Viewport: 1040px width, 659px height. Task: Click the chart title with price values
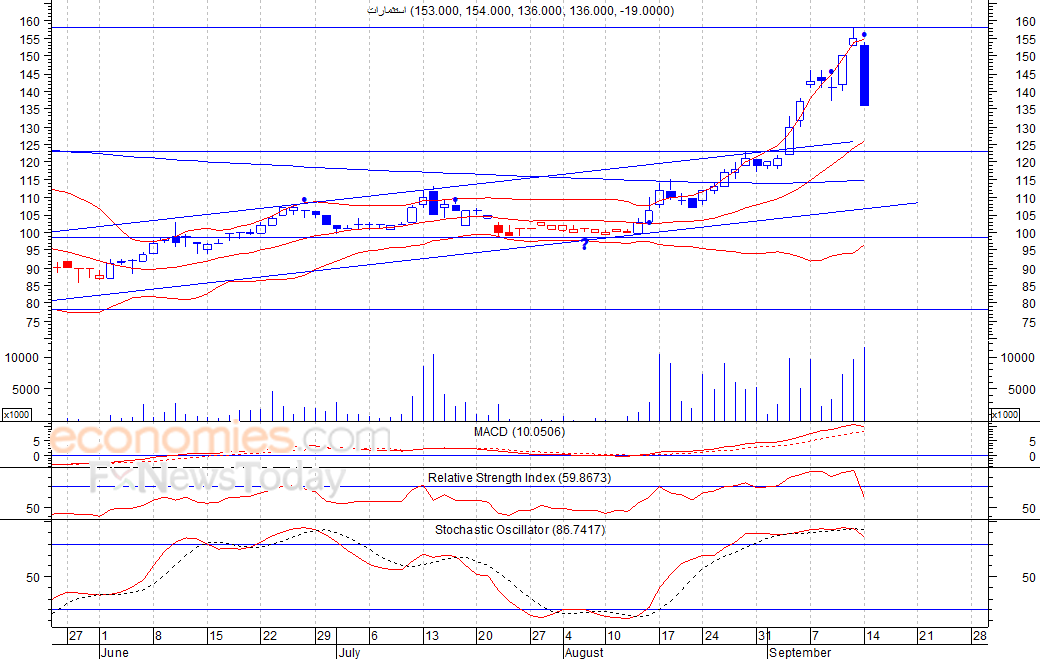520,11
